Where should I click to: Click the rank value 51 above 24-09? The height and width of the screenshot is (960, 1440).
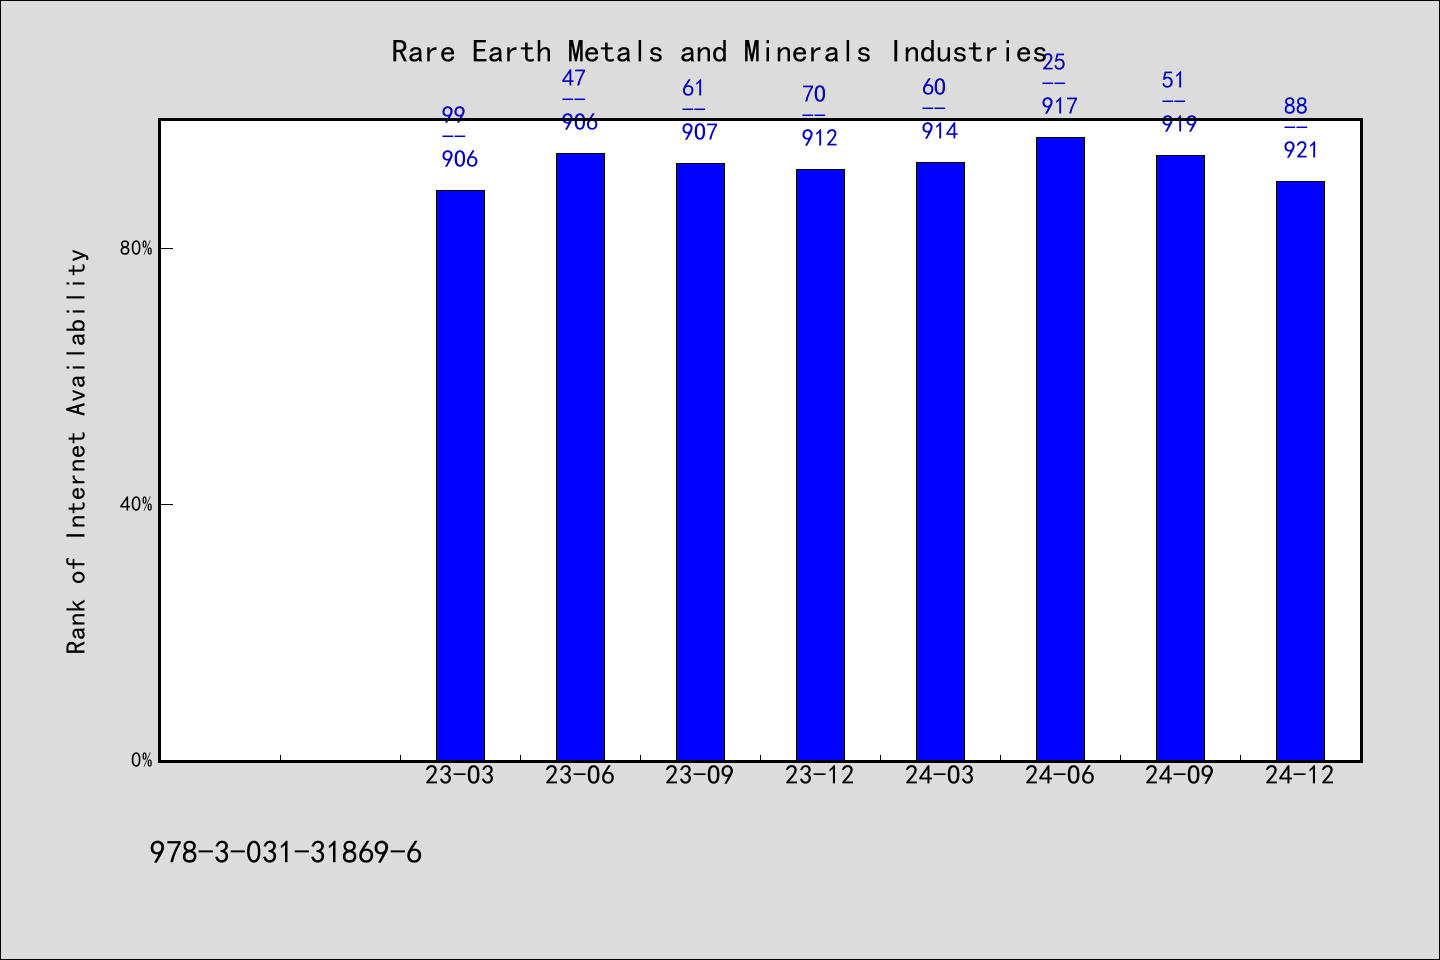[x=1173, y=80]
